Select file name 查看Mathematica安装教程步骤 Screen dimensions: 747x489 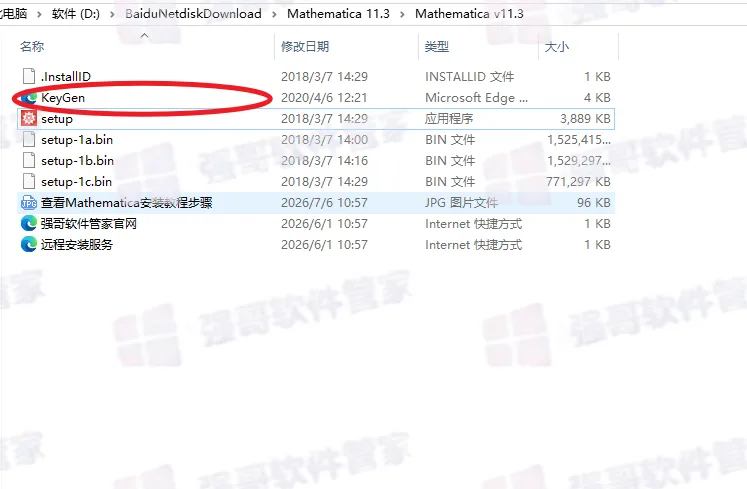[x=127, y=203]
